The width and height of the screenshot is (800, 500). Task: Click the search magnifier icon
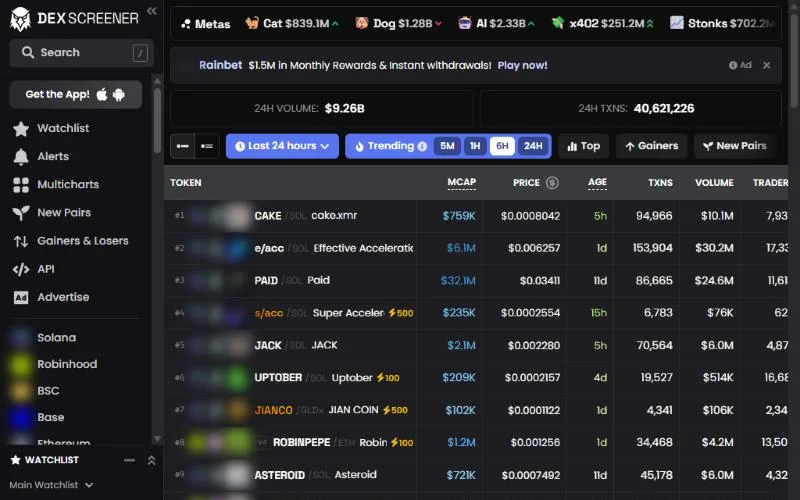(x=28, y=52)
